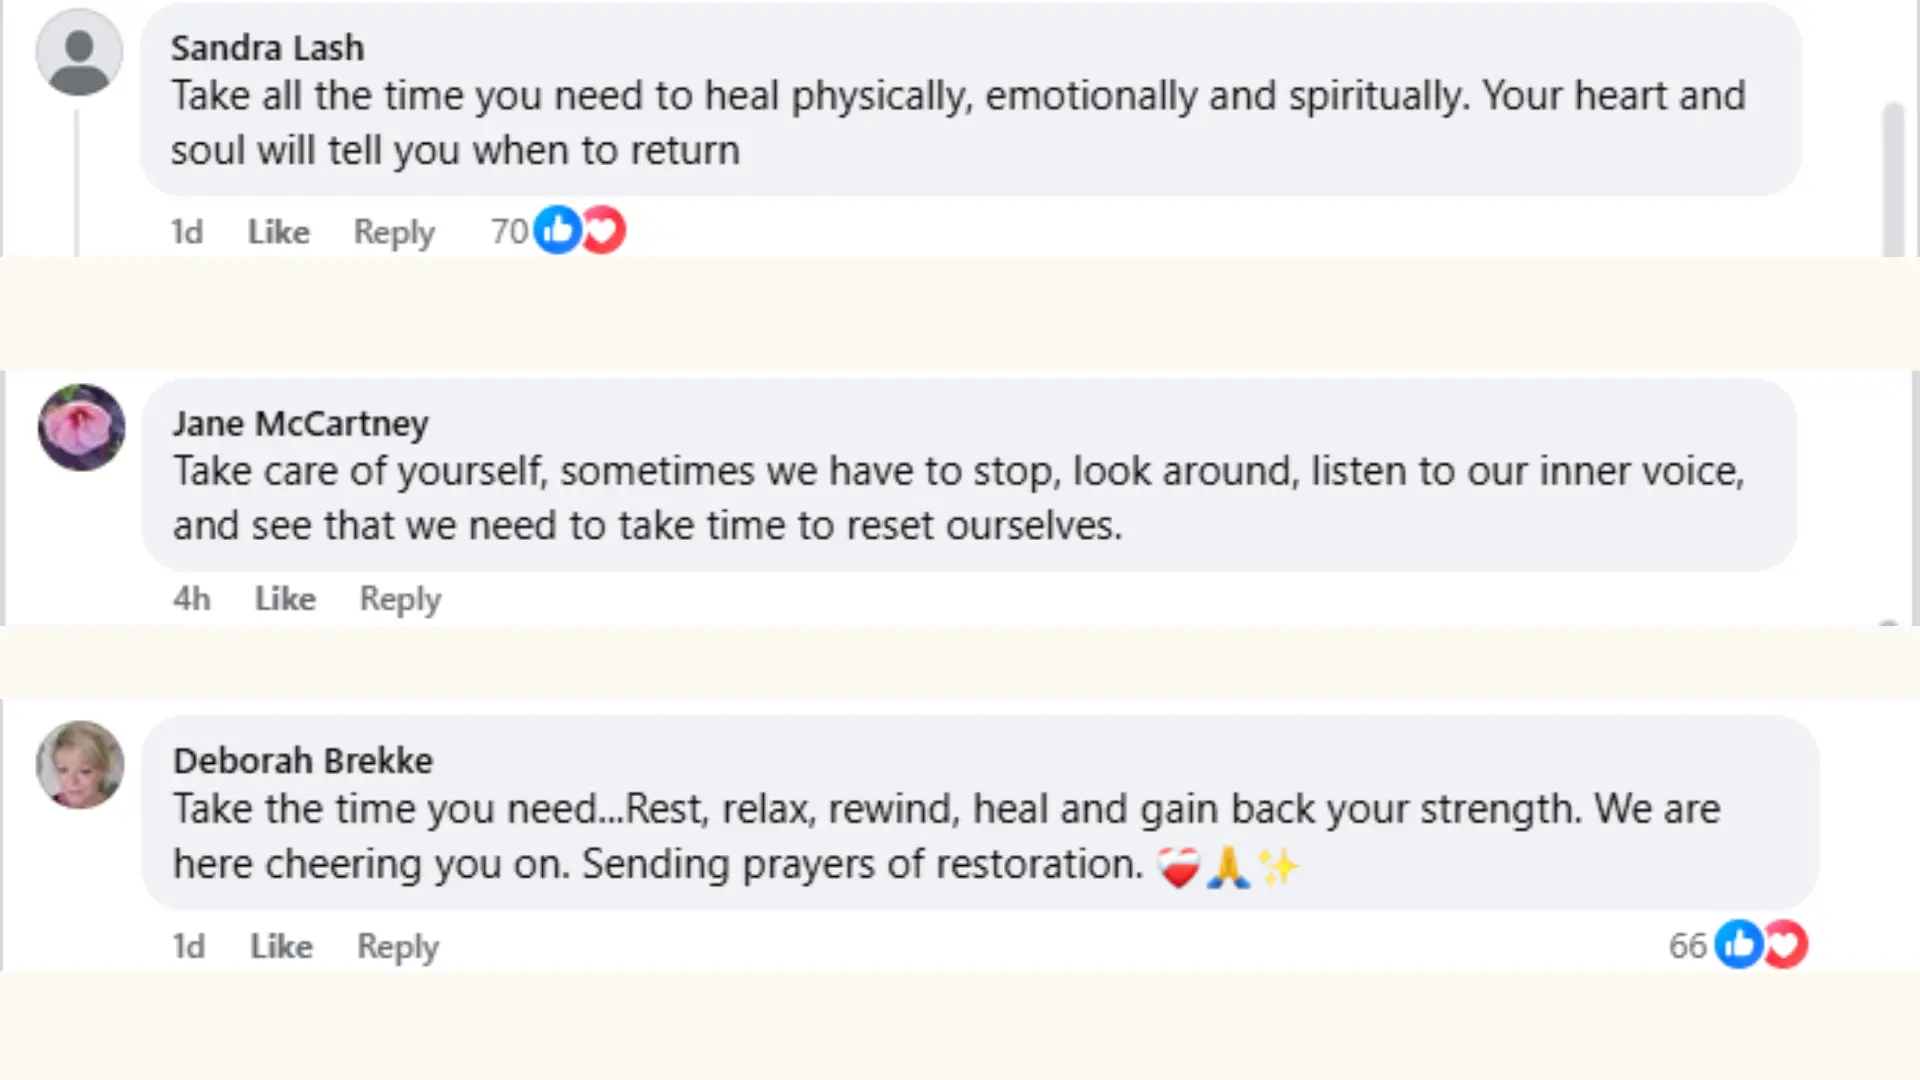1920x1080 pixels.
Task: Open Jane McCartney's flower profile picture
Action: point(81,427)
